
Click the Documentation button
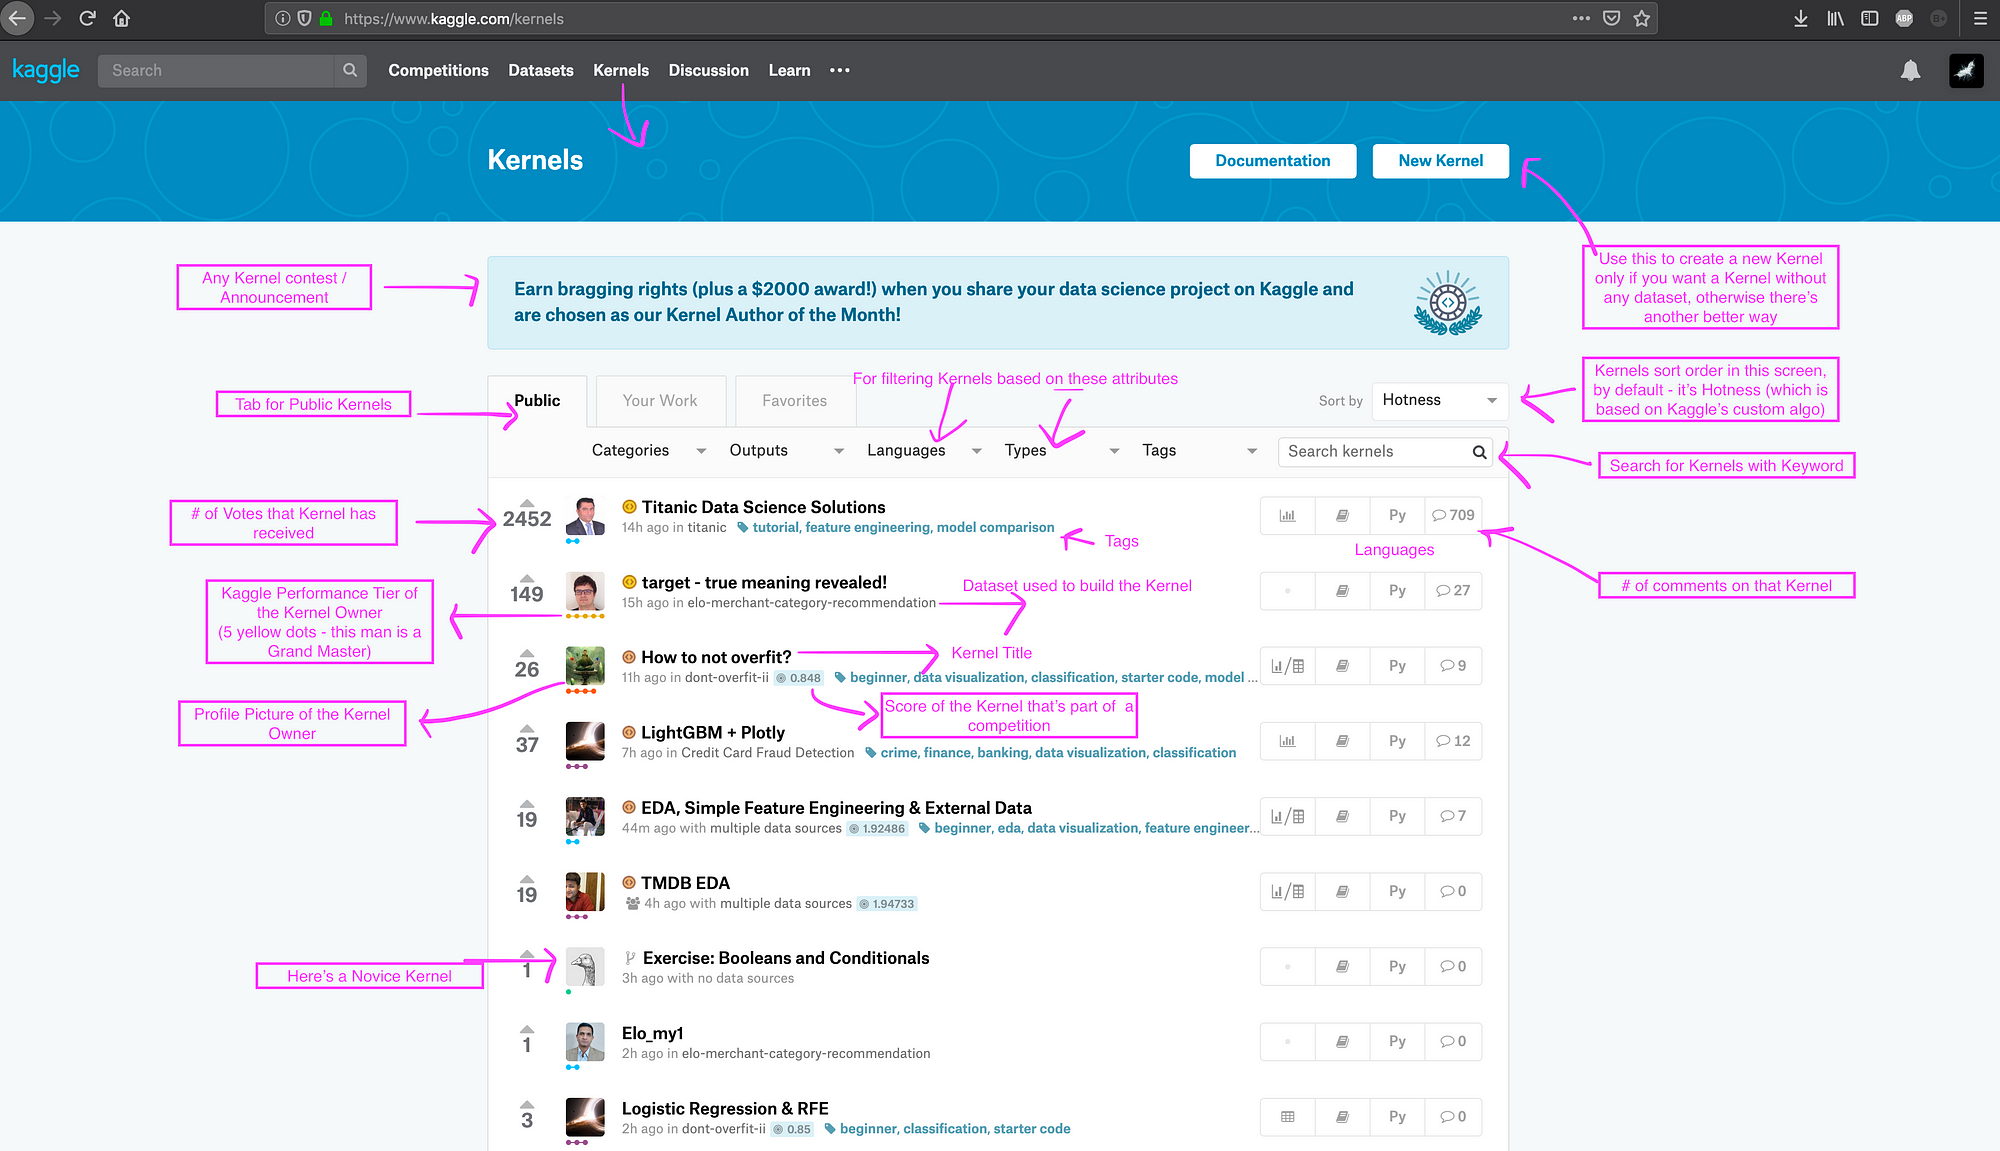[x=1271, y=161]
